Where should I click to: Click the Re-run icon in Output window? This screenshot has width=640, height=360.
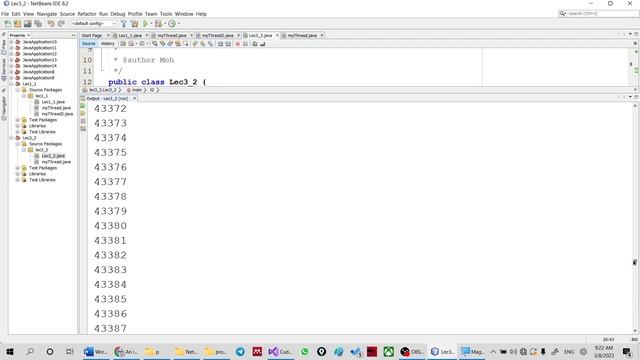pyautogui.click(x=83, y=106)
